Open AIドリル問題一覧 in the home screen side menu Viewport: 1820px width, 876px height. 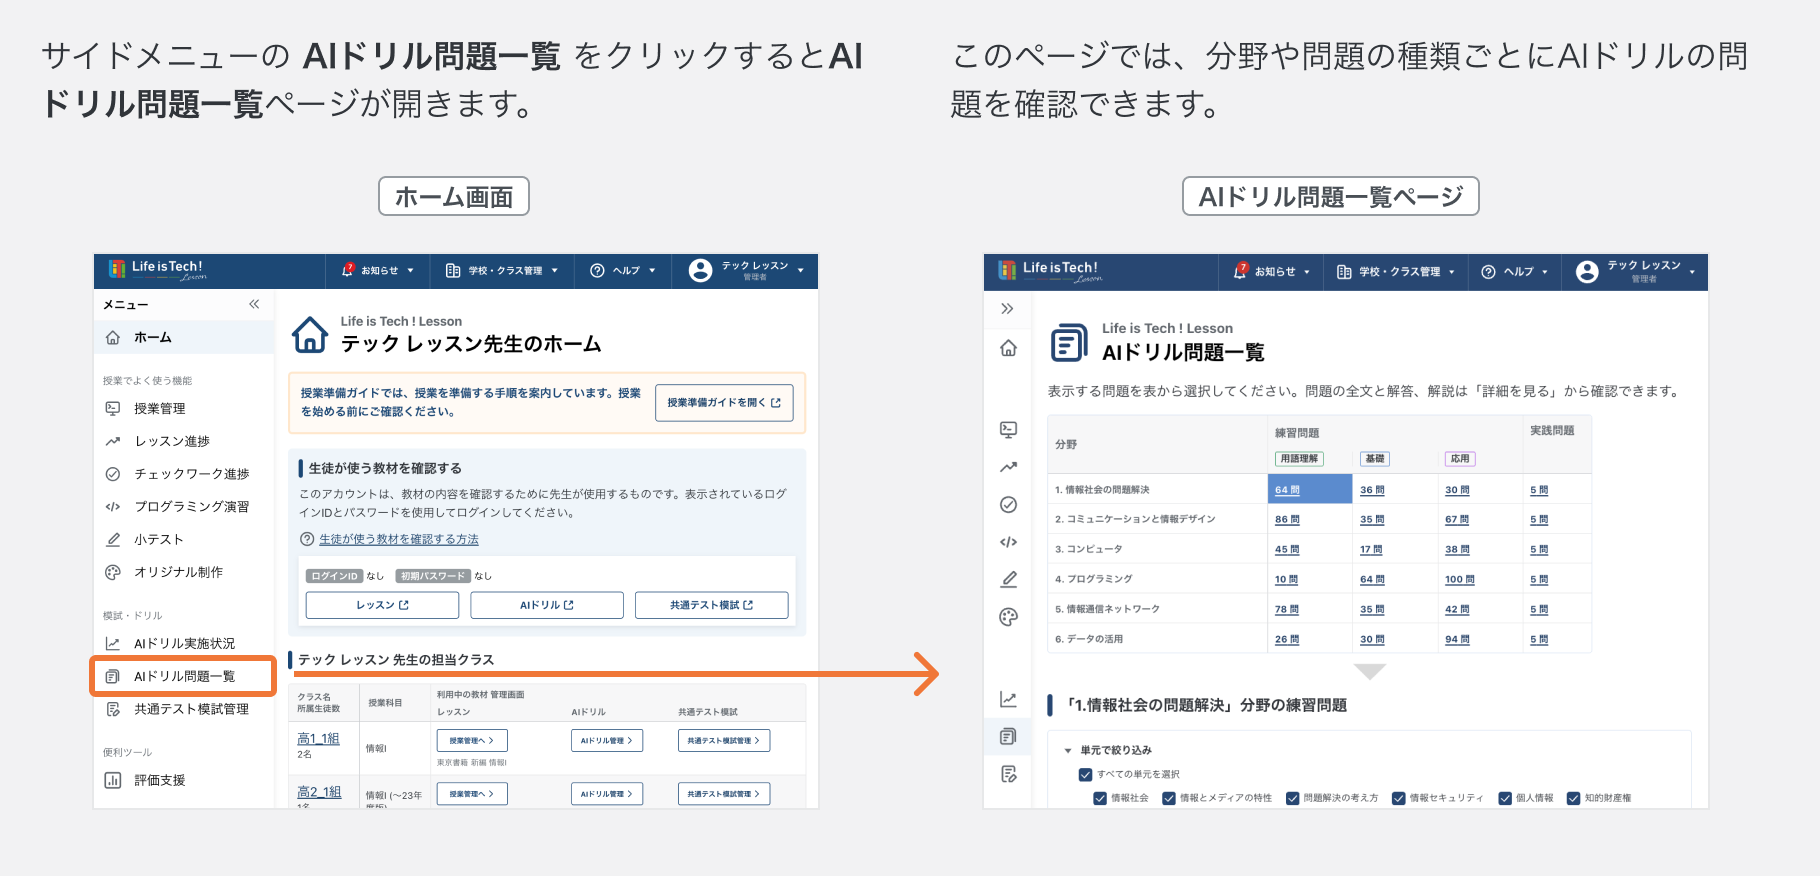(x=184, y=676)
